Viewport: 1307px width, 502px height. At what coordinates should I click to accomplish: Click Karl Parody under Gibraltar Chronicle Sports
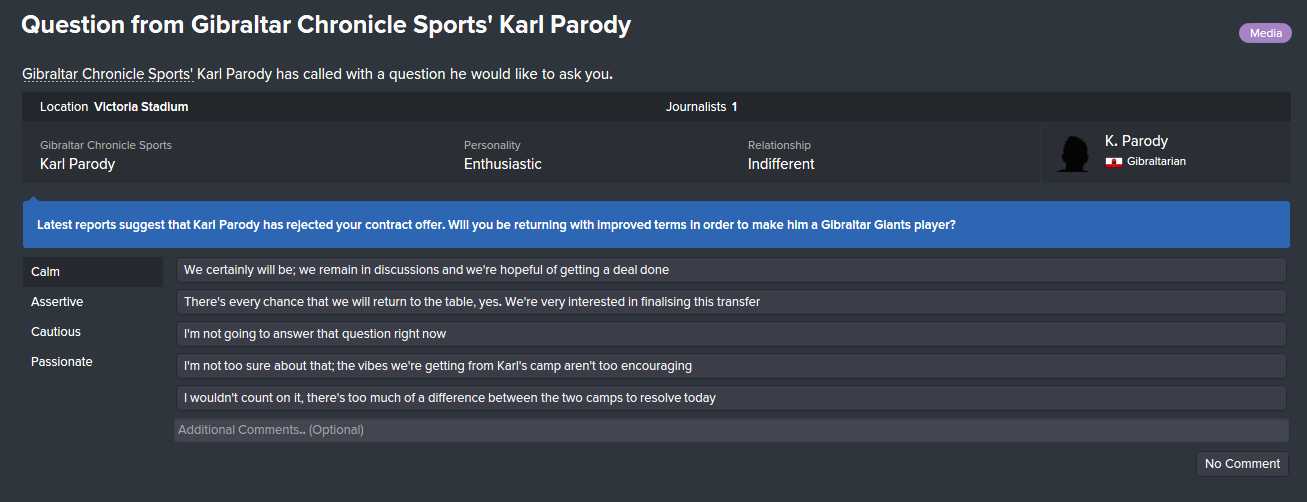pyautogui.click(x=77, y=164)
